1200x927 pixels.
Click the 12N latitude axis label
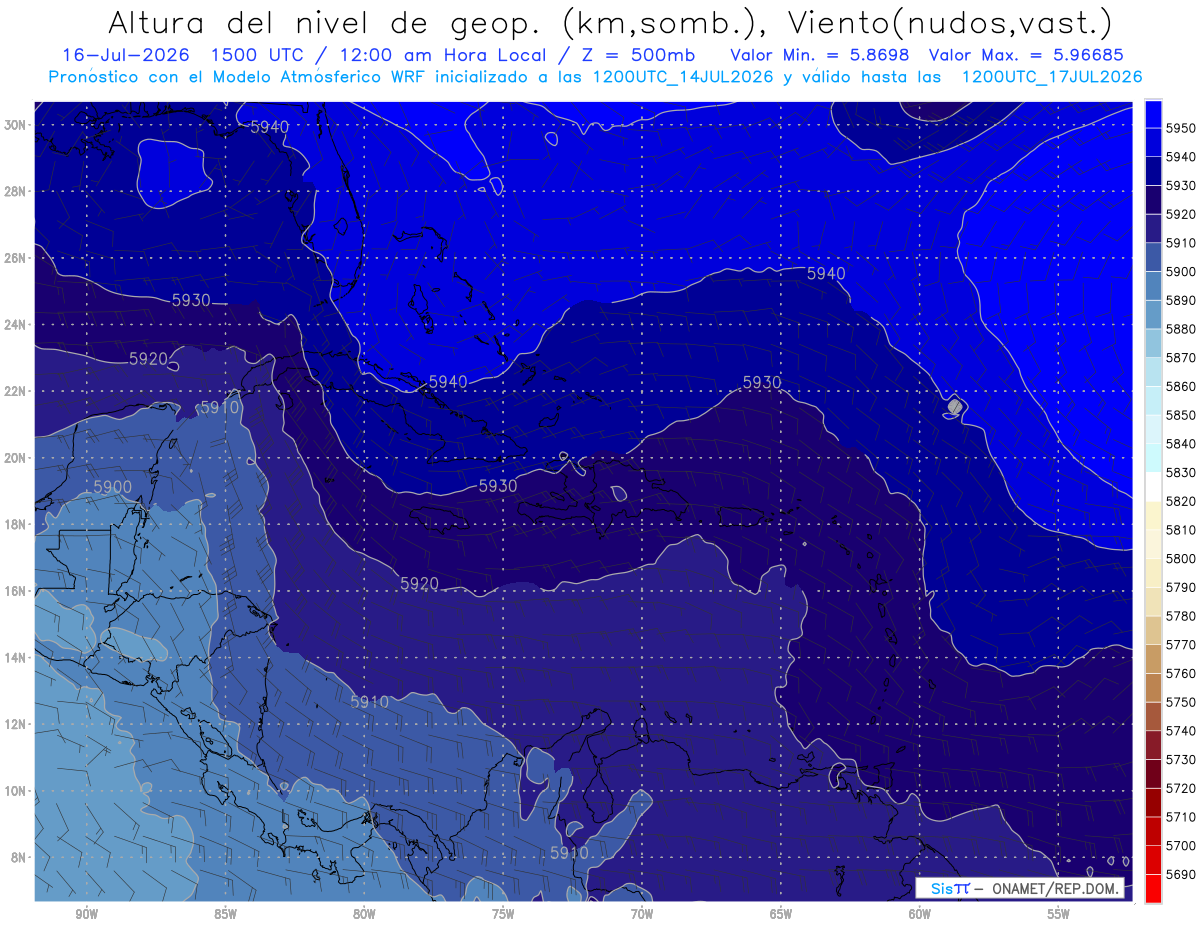15,723
